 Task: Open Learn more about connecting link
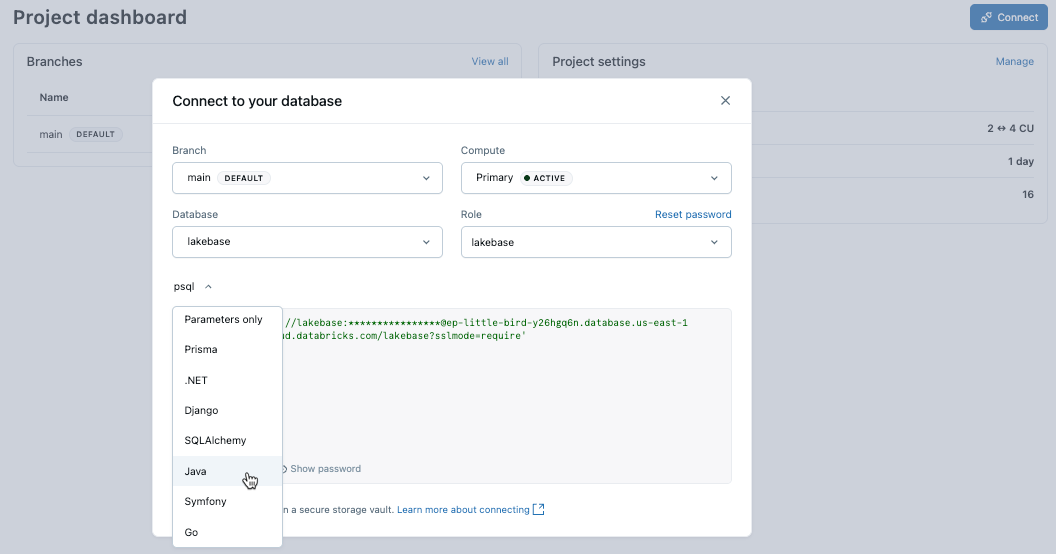[x=463, y=510]
